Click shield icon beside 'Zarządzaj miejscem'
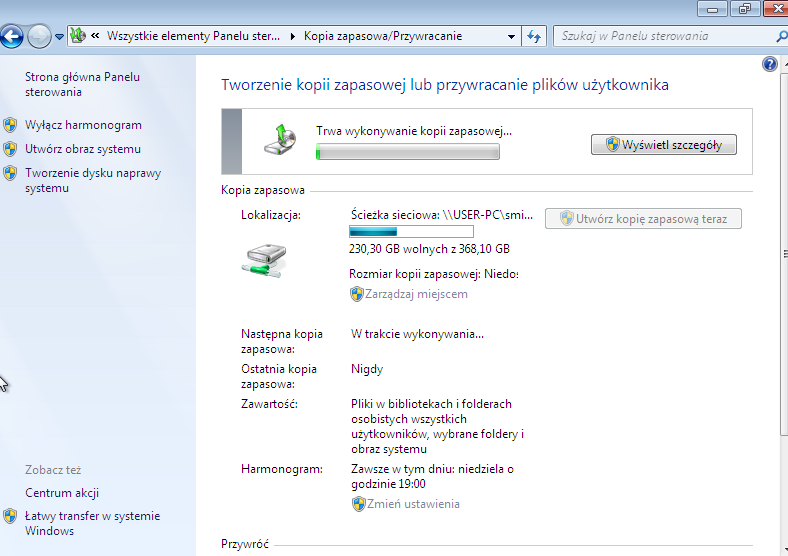 [x=356, y=294]
